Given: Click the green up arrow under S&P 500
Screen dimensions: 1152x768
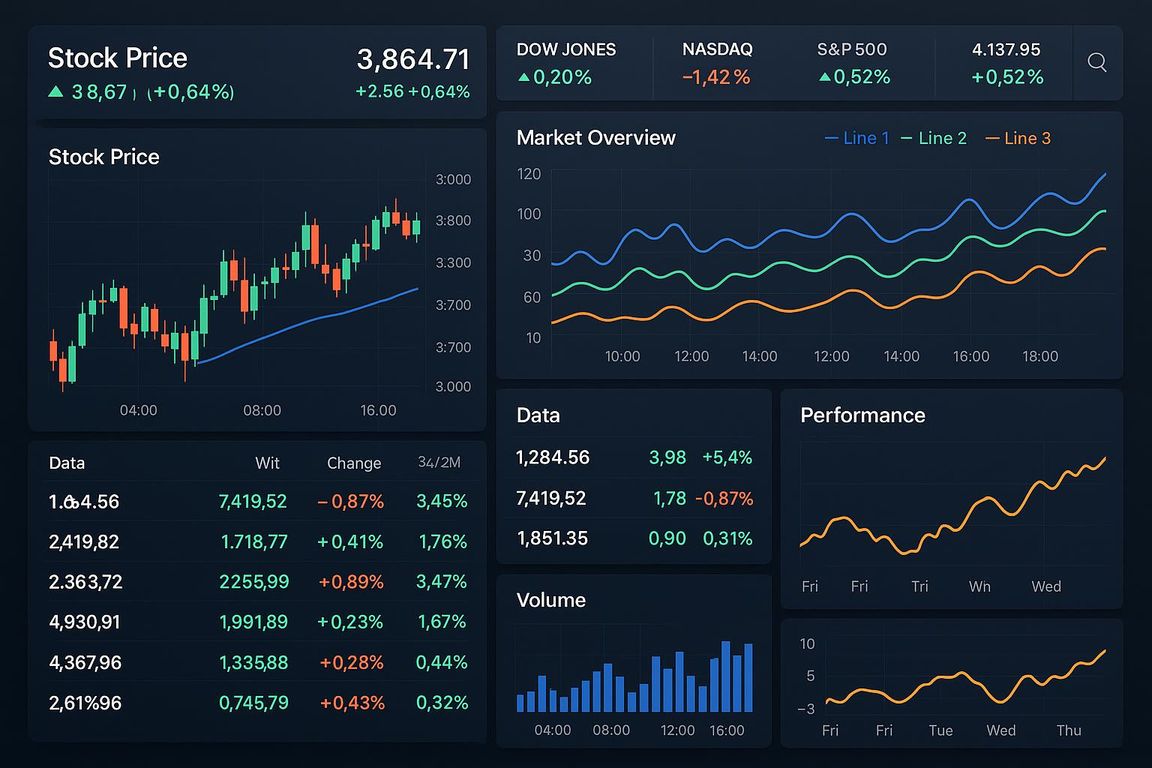Looking at the screenshot, I should (824, 78).
